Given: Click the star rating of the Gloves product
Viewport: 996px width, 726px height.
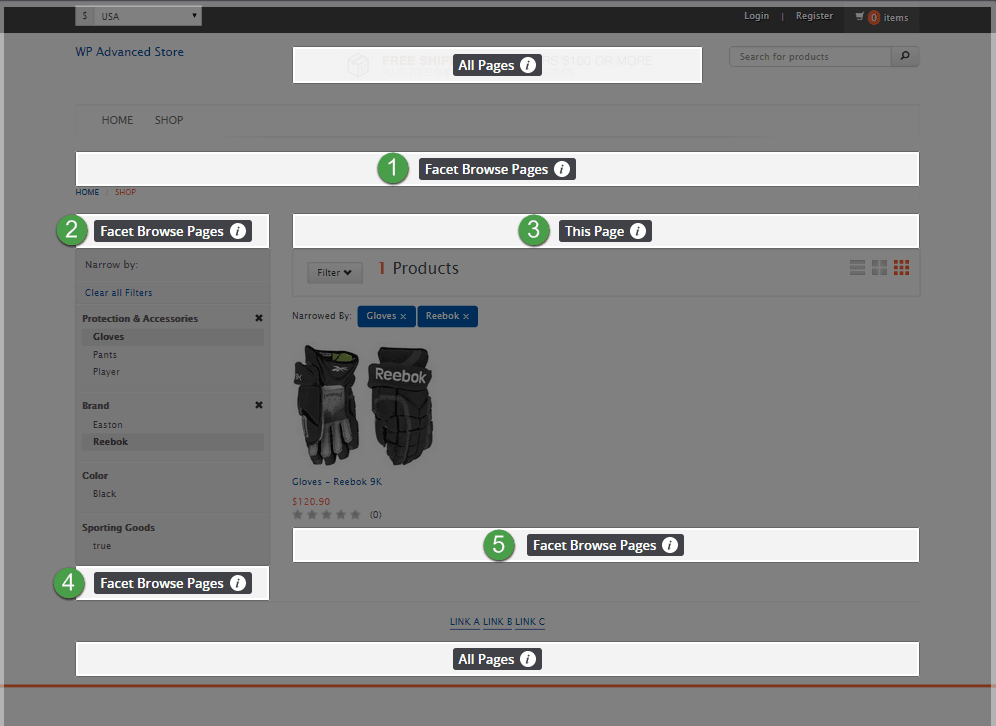Looking at the screenshot, I should (326, 514).
